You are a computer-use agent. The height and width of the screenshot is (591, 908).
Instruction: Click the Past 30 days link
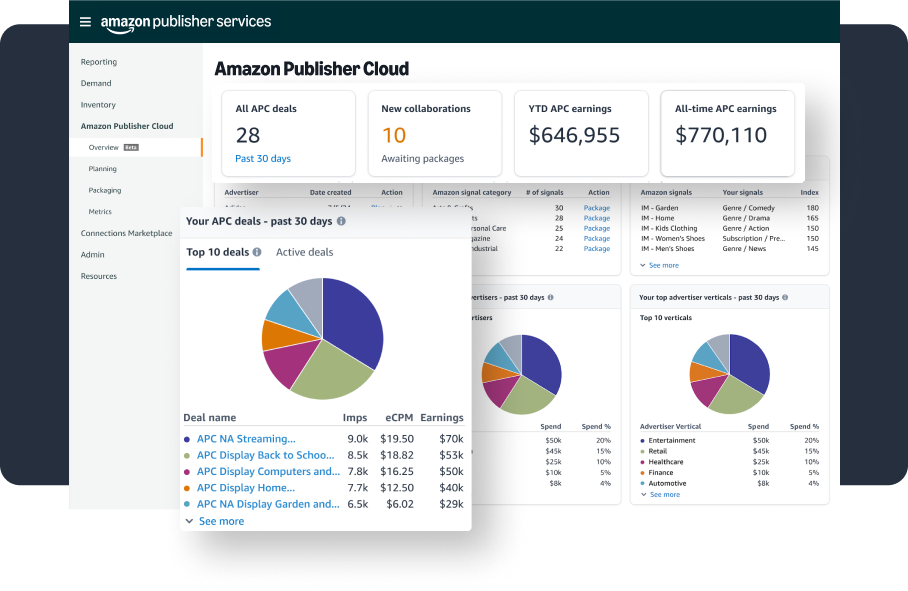(x=263, y=159)
